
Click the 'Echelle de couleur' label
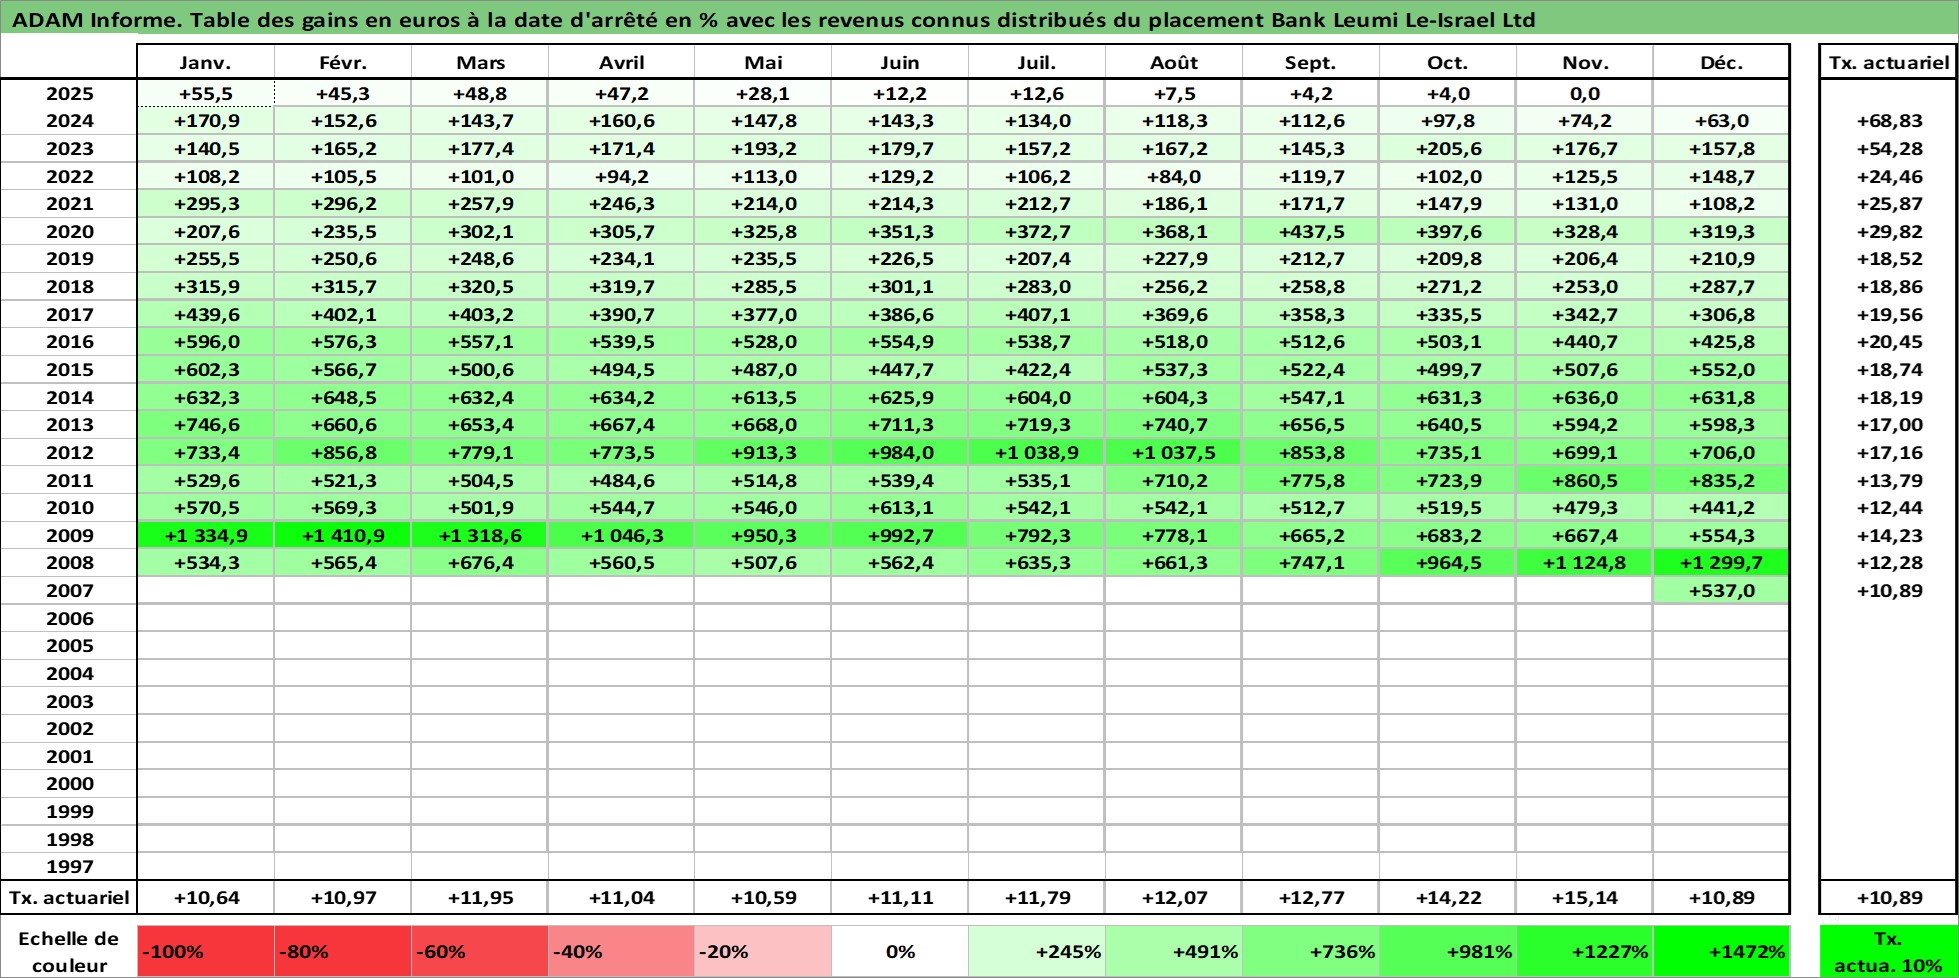point(69,952)
